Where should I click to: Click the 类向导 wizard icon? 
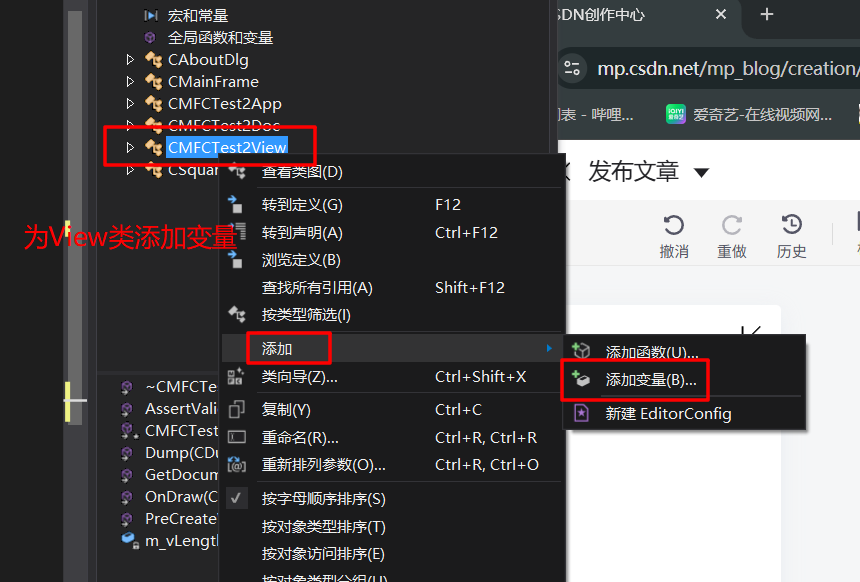click(236, 376)
